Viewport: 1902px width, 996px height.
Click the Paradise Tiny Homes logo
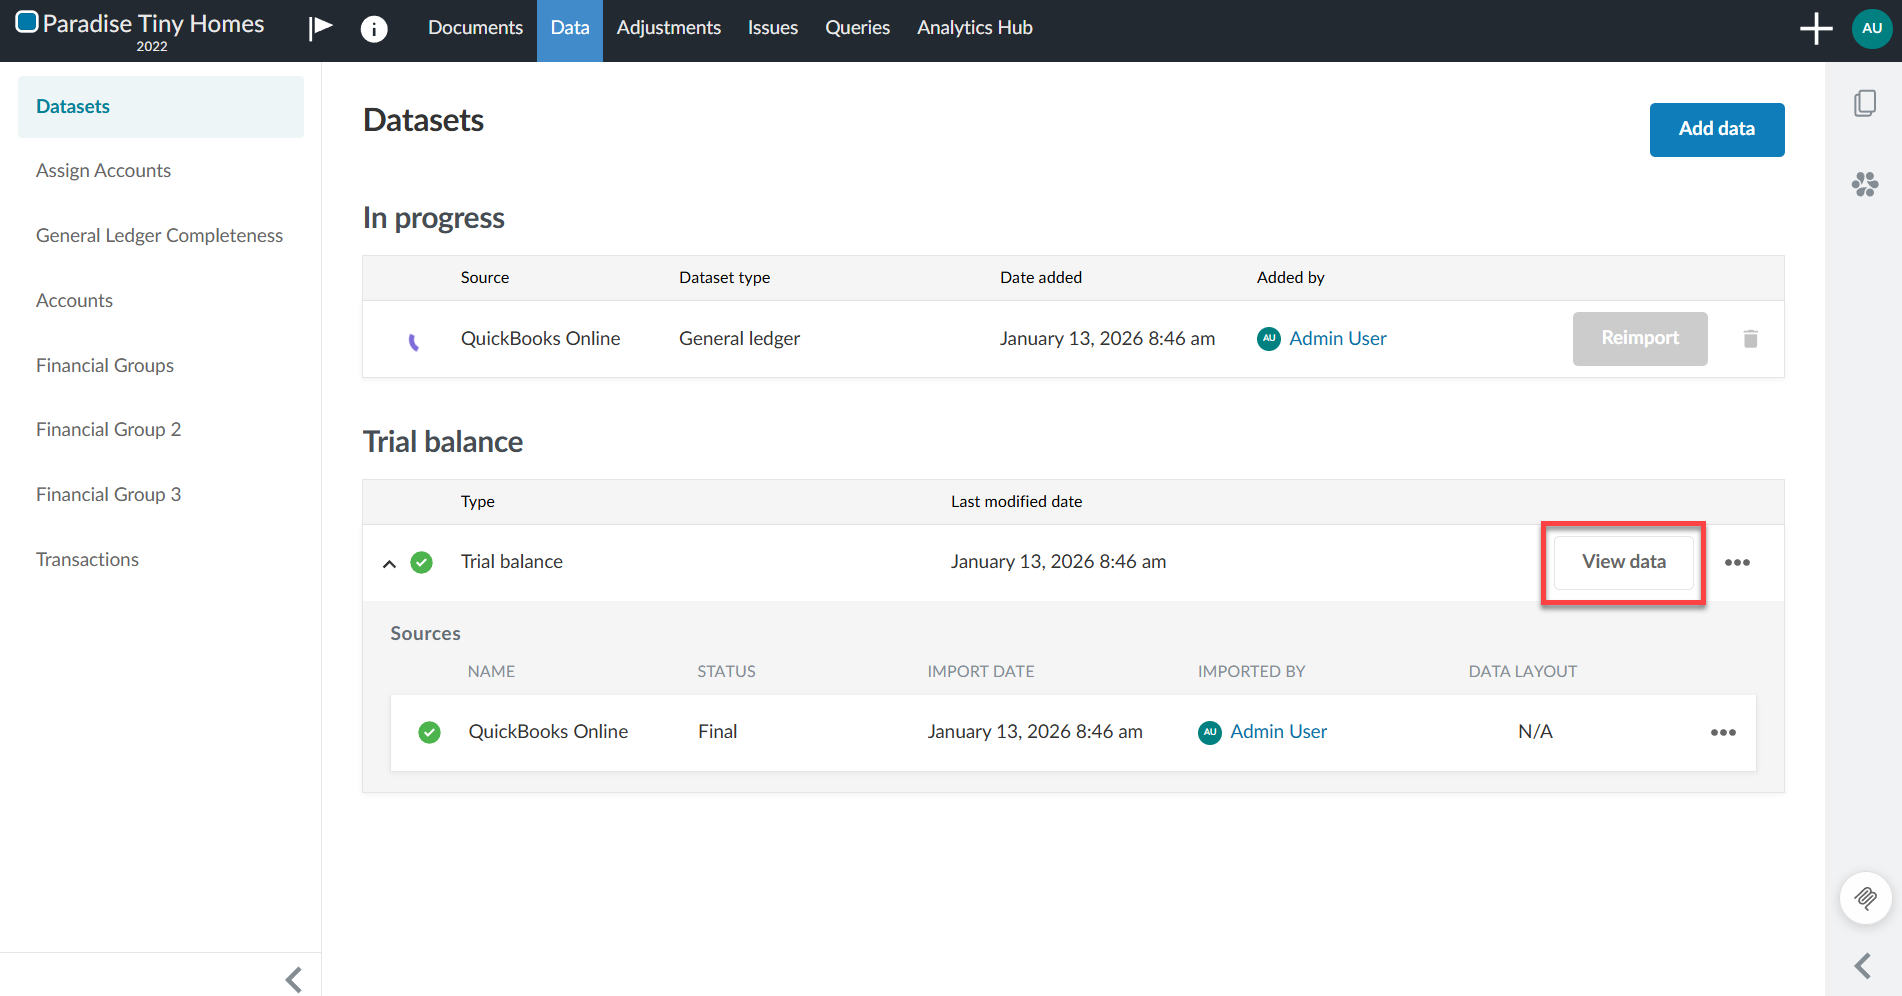140,26
